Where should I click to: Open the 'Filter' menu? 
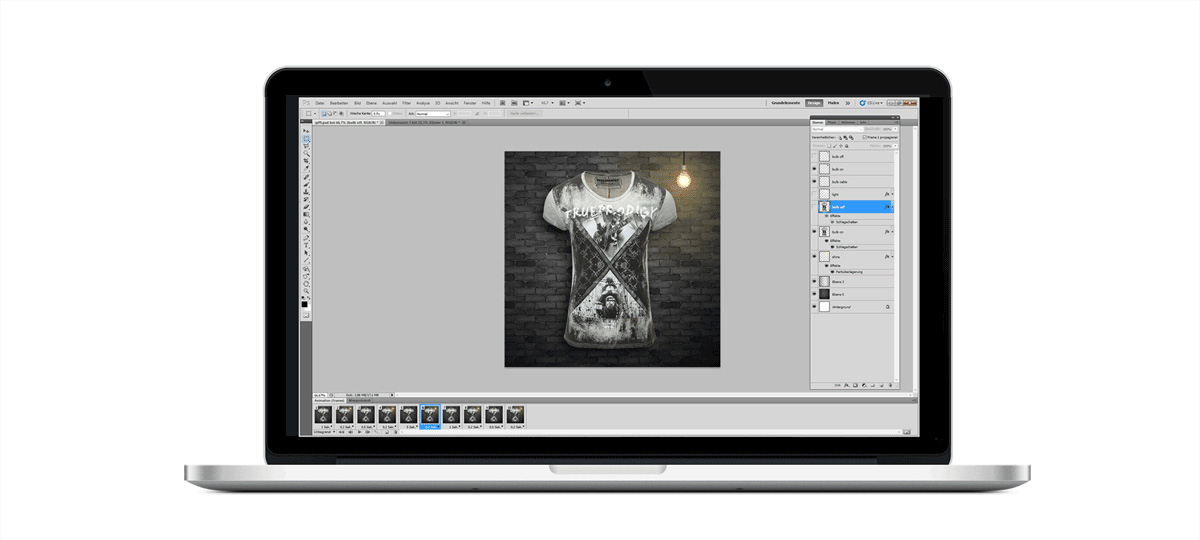pos(406,103)
